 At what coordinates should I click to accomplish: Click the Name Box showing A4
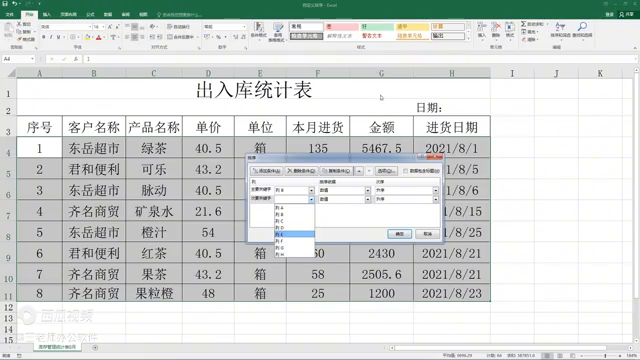18,59
